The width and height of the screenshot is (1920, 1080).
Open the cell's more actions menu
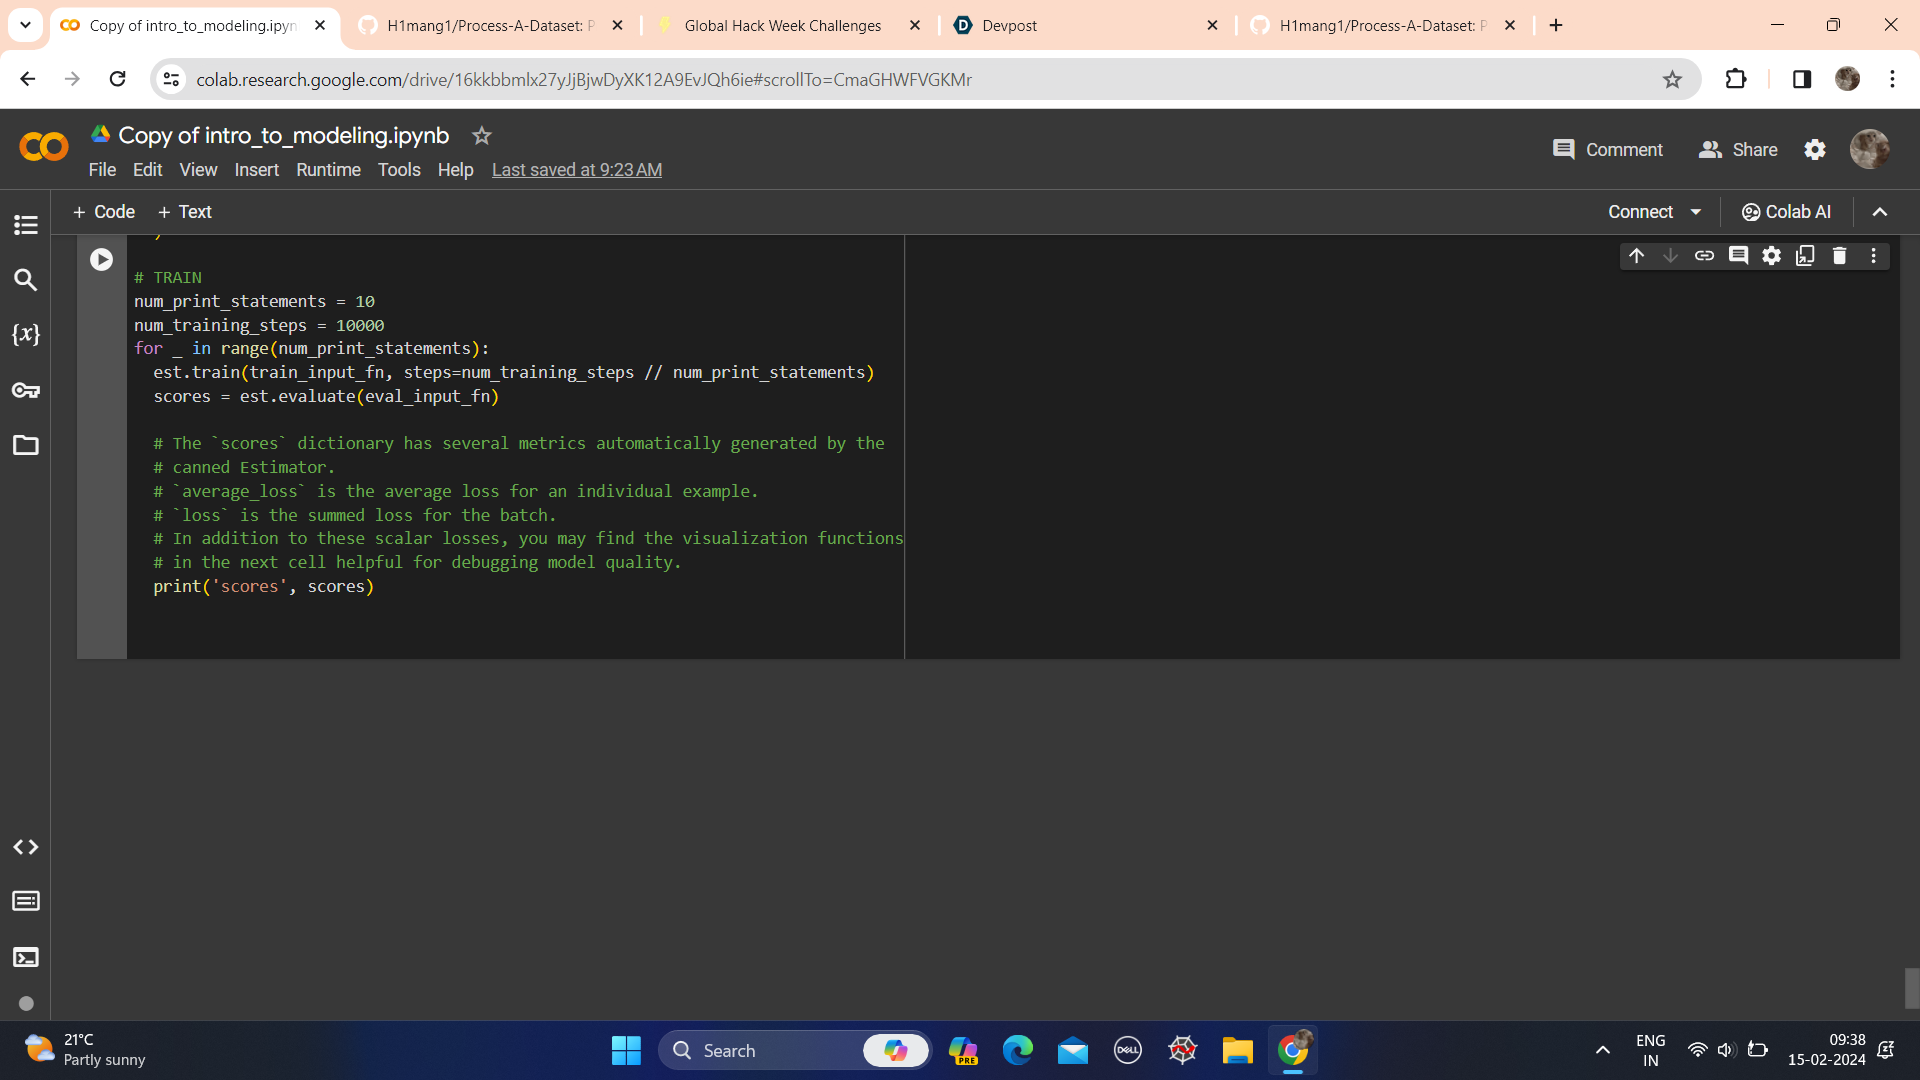(x=1874, y=256)
